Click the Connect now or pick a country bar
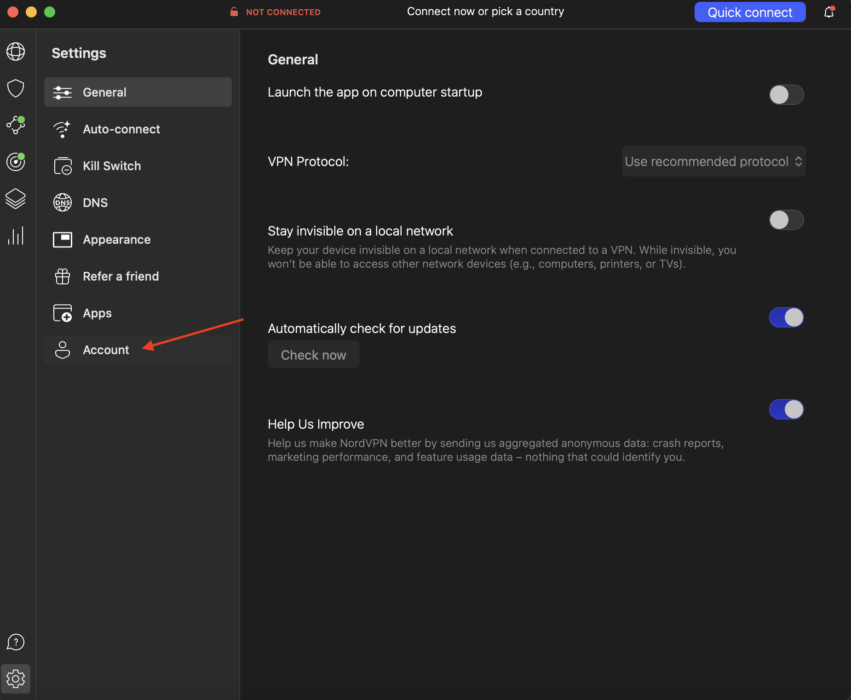Viewport: 851px width, 700px height. [486, 11]
